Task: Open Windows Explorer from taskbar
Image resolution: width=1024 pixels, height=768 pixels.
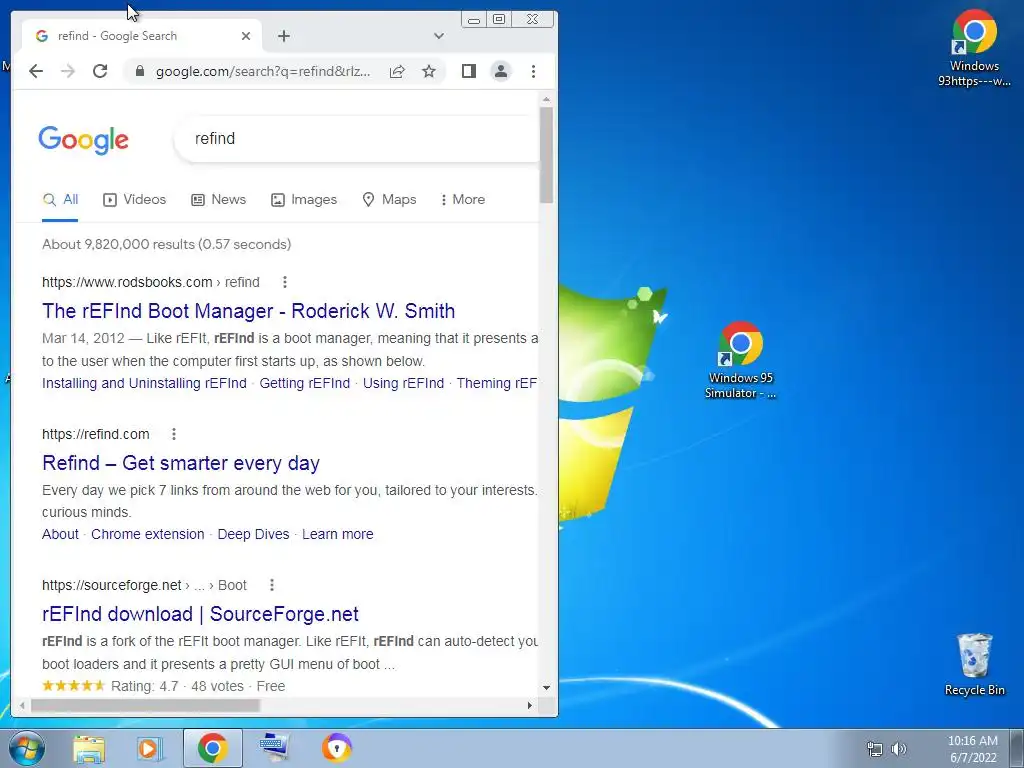Action: tap(89, 748)
